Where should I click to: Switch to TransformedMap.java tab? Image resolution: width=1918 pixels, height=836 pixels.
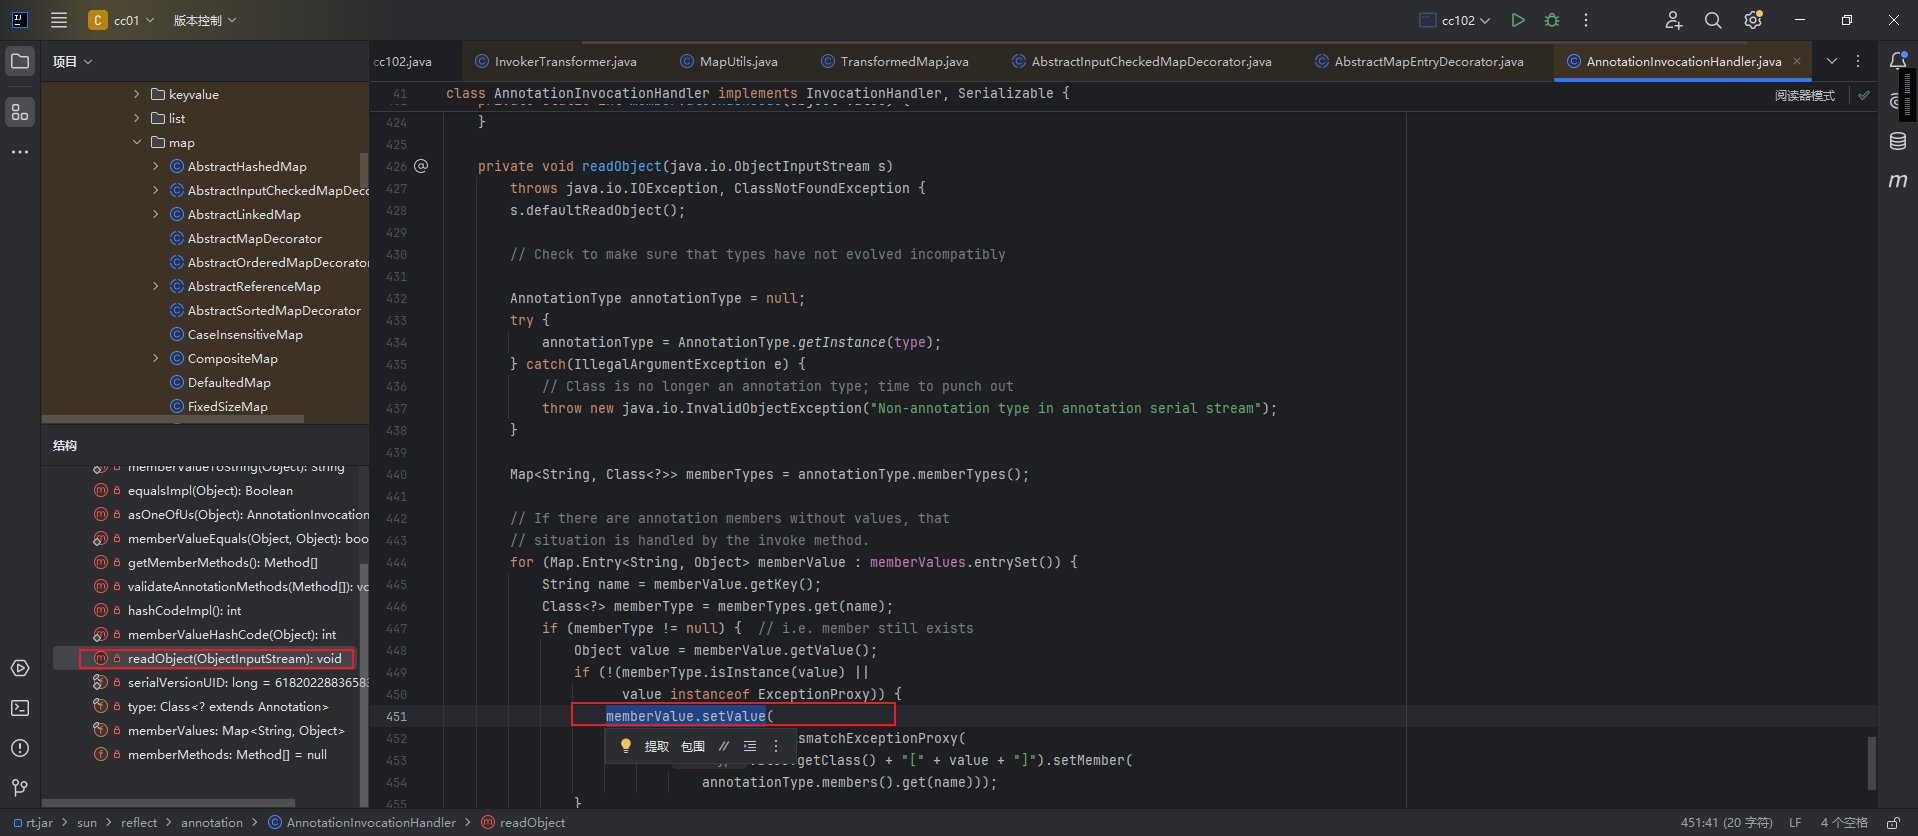pos(895,61)
